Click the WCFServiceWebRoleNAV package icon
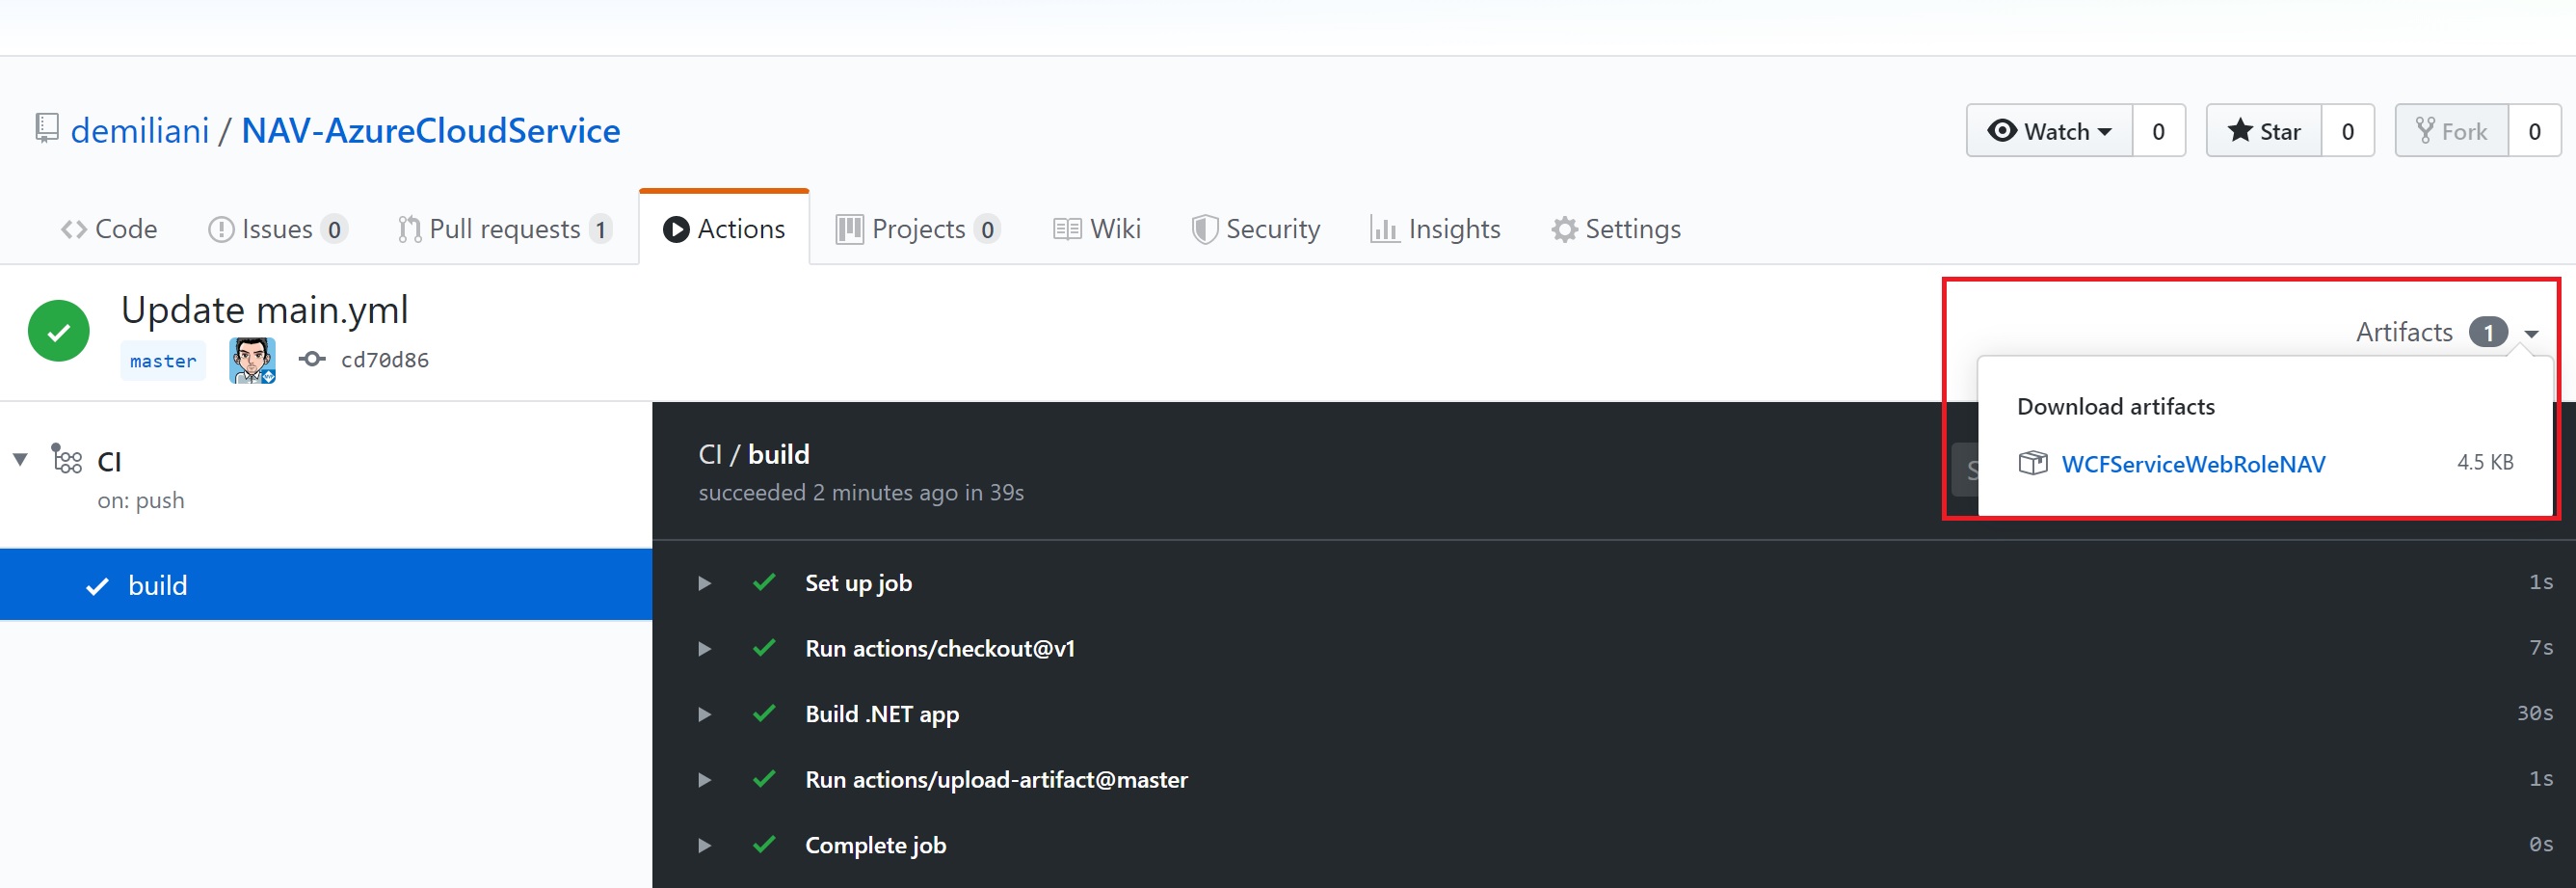The width and height of the screenshot is (2576, 888). pyautogui.click(x=2032, y=463)
